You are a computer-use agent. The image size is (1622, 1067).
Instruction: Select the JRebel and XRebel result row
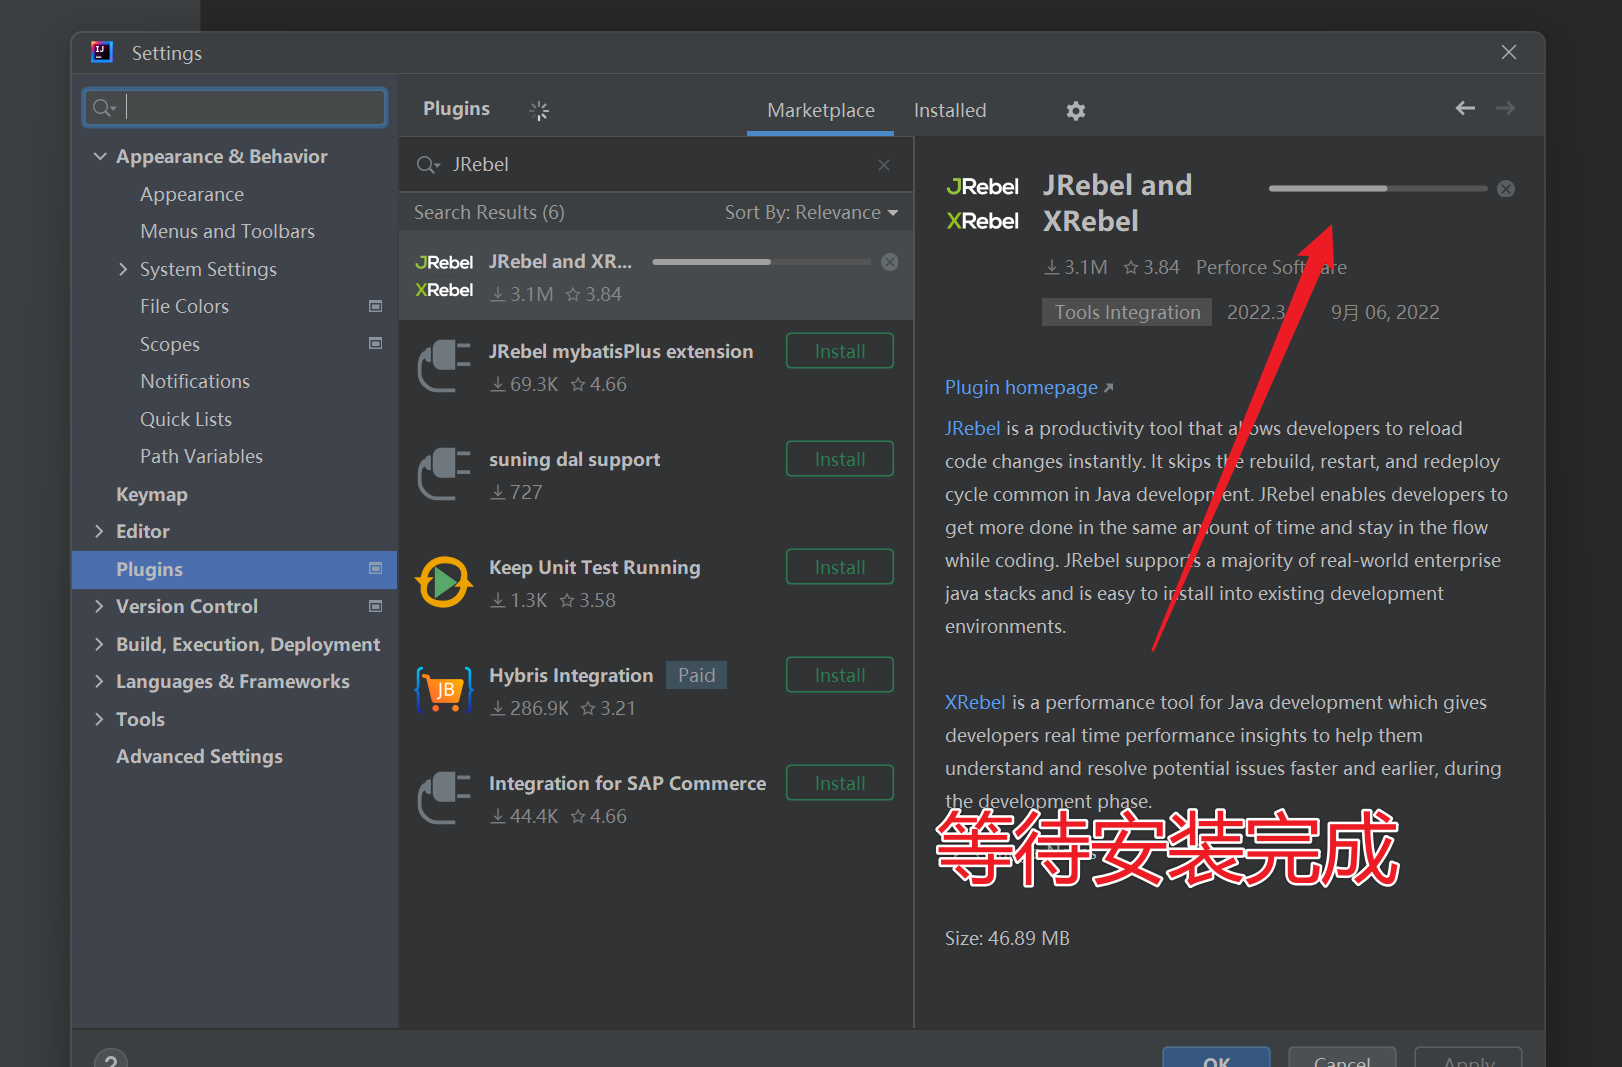coord(656,276)
